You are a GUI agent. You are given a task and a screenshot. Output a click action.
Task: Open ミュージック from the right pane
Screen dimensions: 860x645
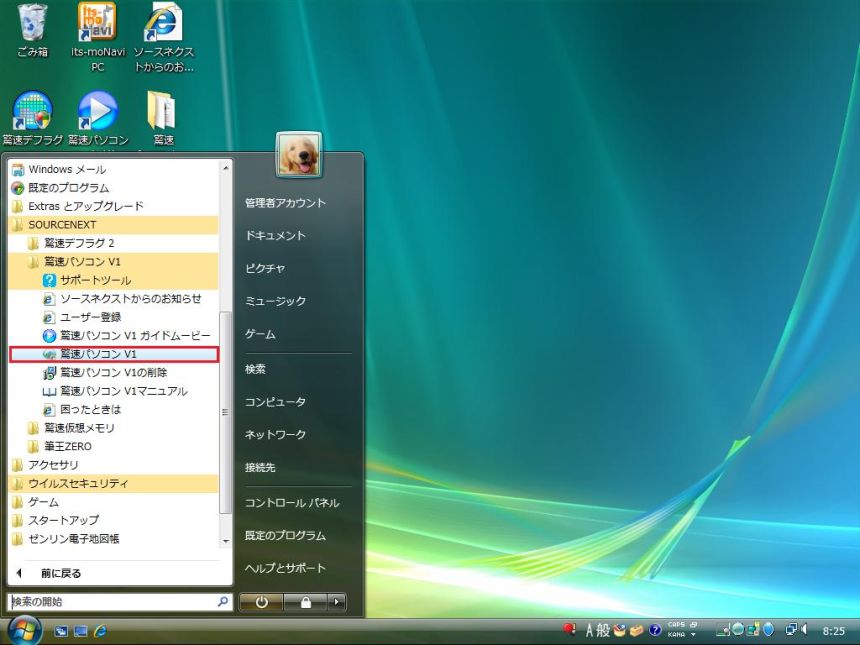(x=275, y=301)
